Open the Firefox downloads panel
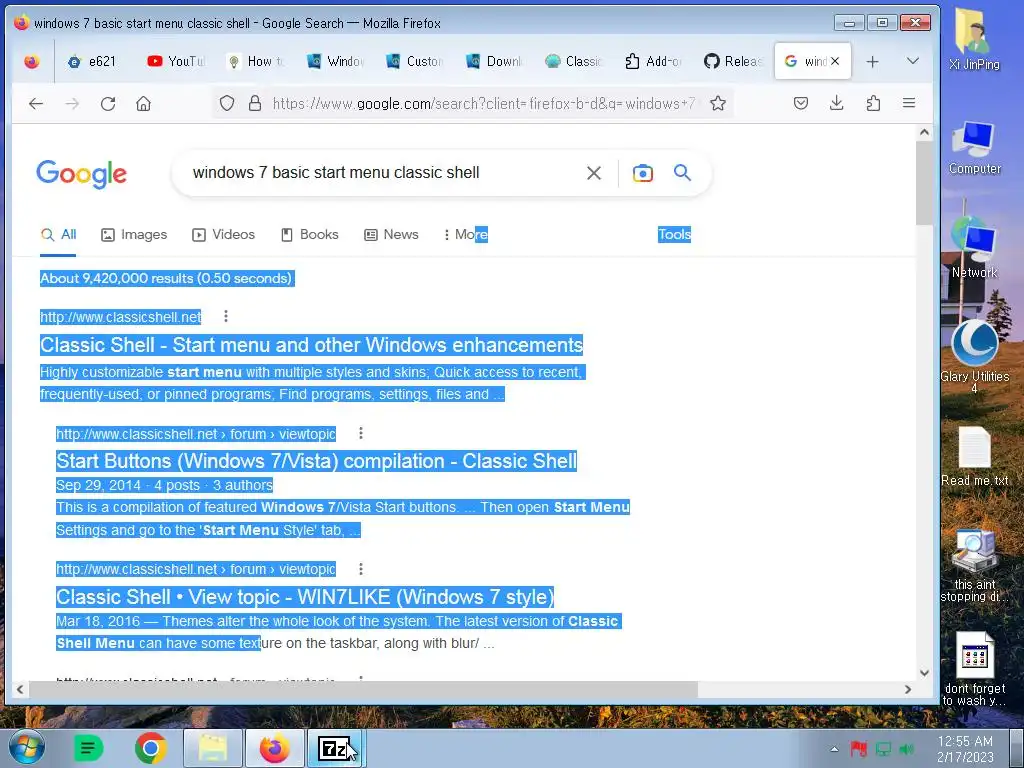This screenshot has height=768, width=1024. point(837,103)
